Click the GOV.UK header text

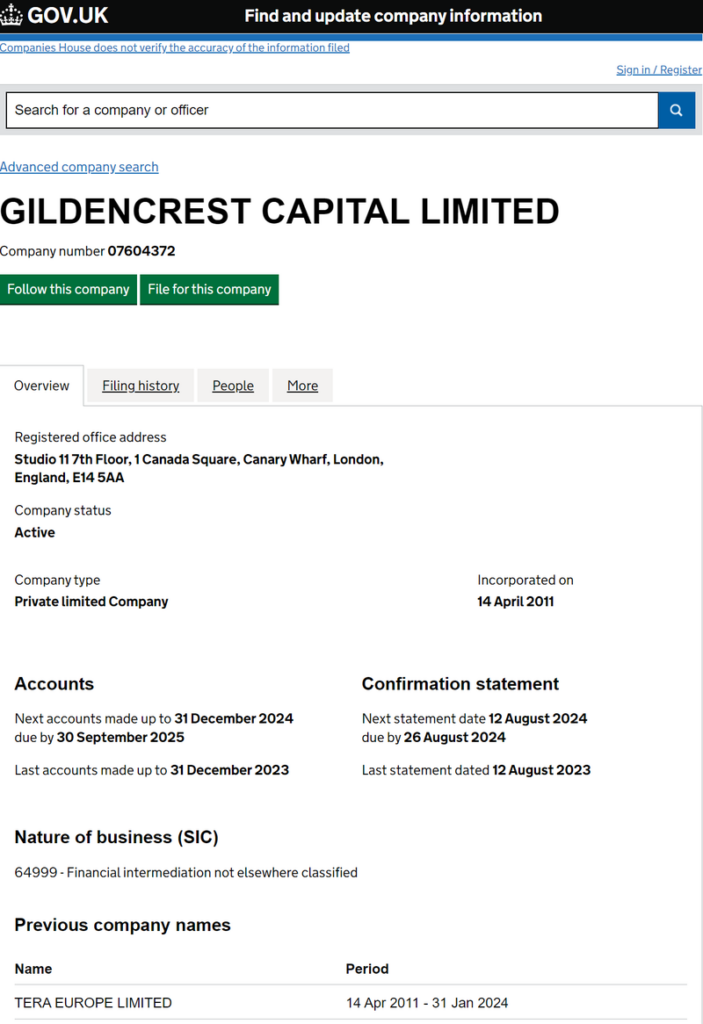point(68,16)
